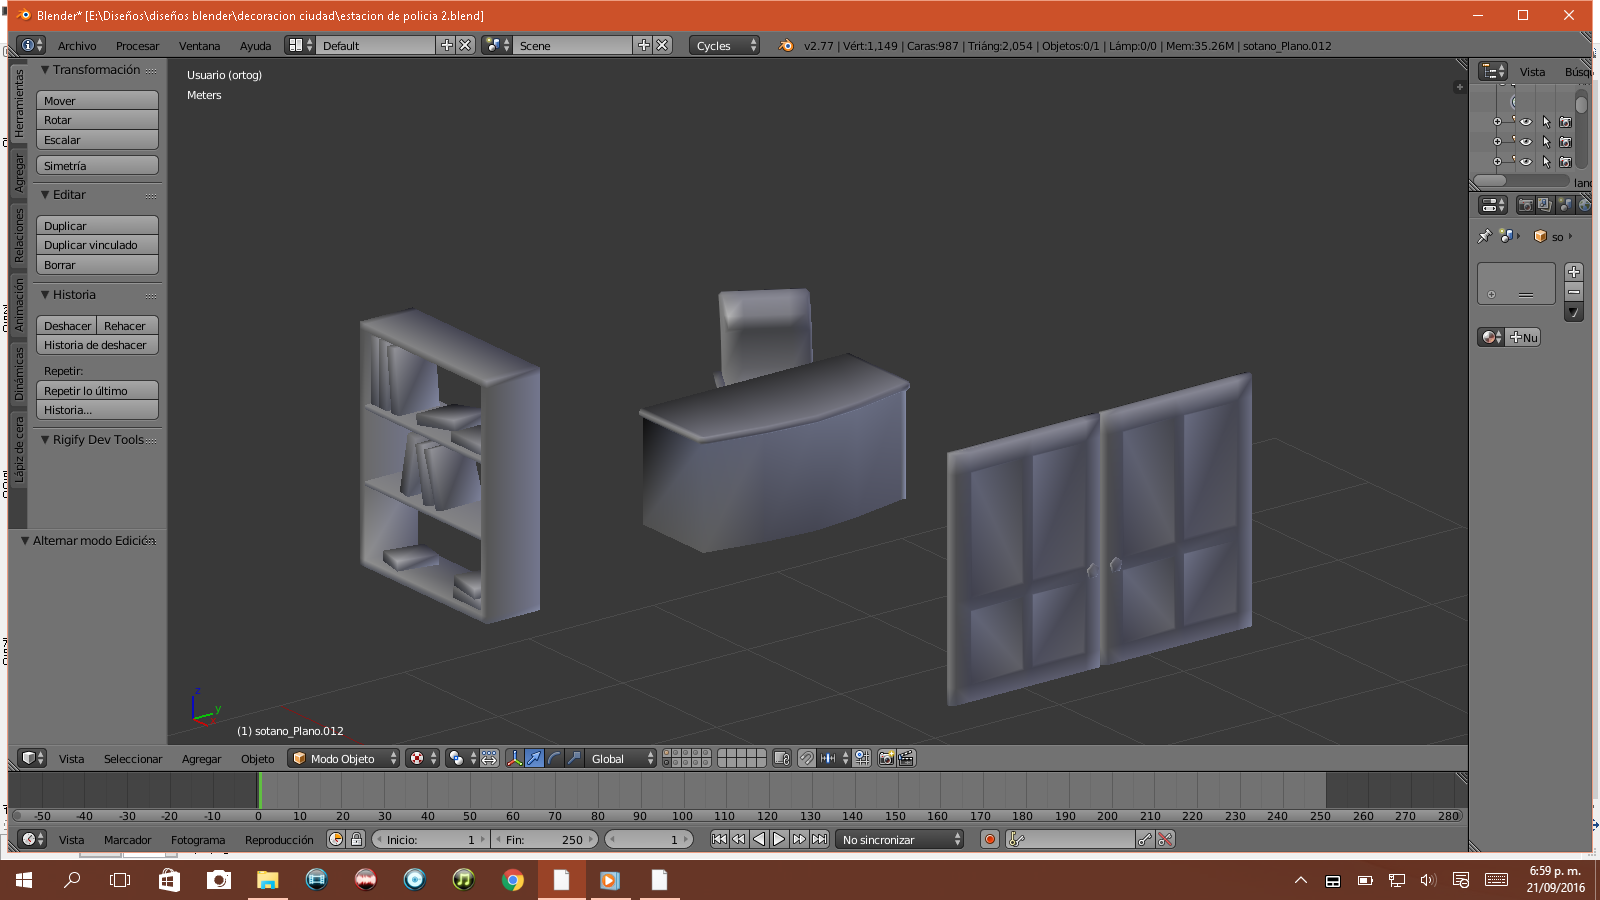Toggle selectability arrow of second outliner object
The image size is (1600, 900).
tap(1546, 142)
